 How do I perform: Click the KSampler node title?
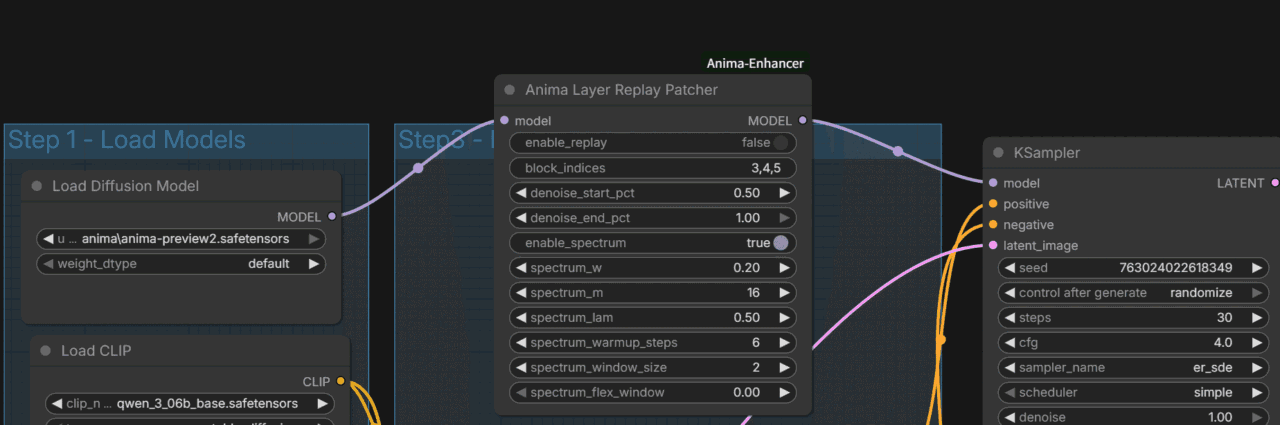point(1047,153)
